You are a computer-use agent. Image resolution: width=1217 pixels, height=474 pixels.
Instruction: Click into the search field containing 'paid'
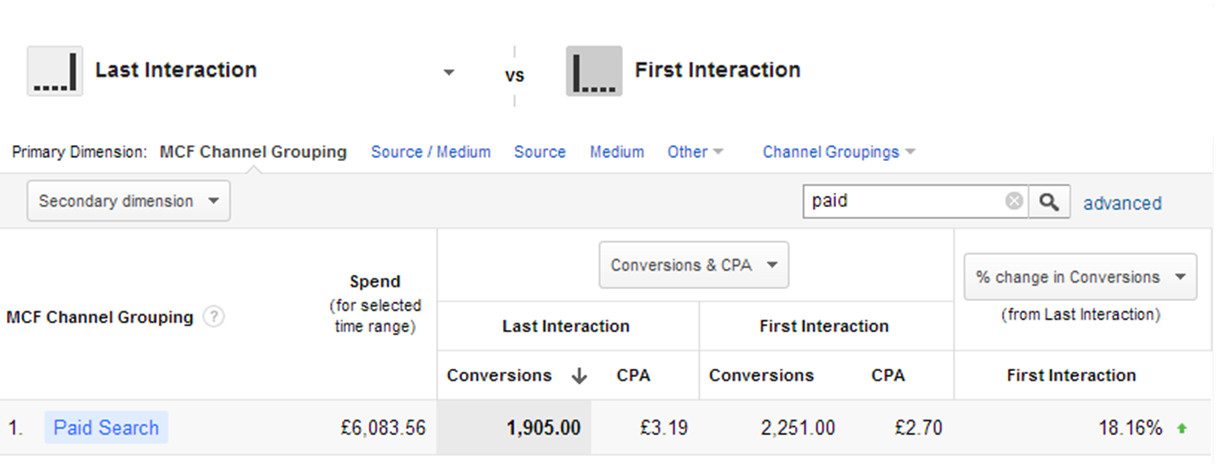pos(900,201)
